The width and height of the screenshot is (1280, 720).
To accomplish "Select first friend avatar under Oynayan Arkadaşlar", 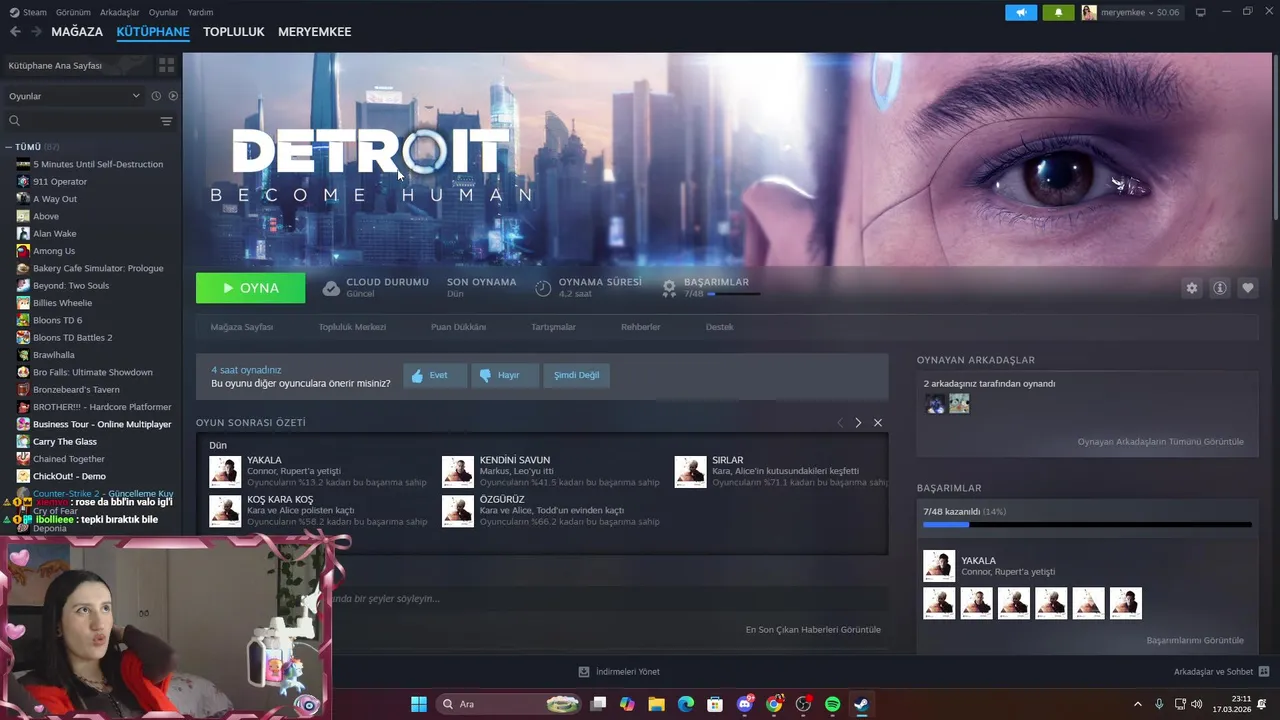I will (935, 403).
